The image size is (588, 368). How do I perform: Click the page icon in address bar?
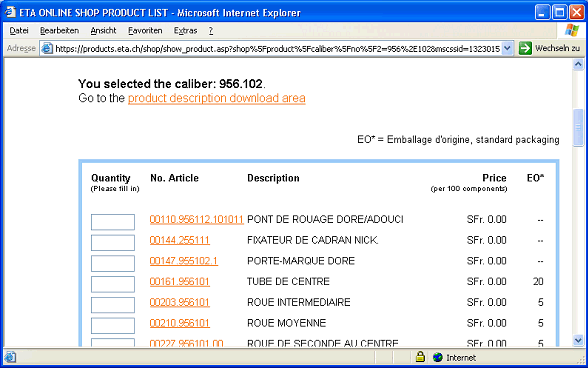click(47, 48)
